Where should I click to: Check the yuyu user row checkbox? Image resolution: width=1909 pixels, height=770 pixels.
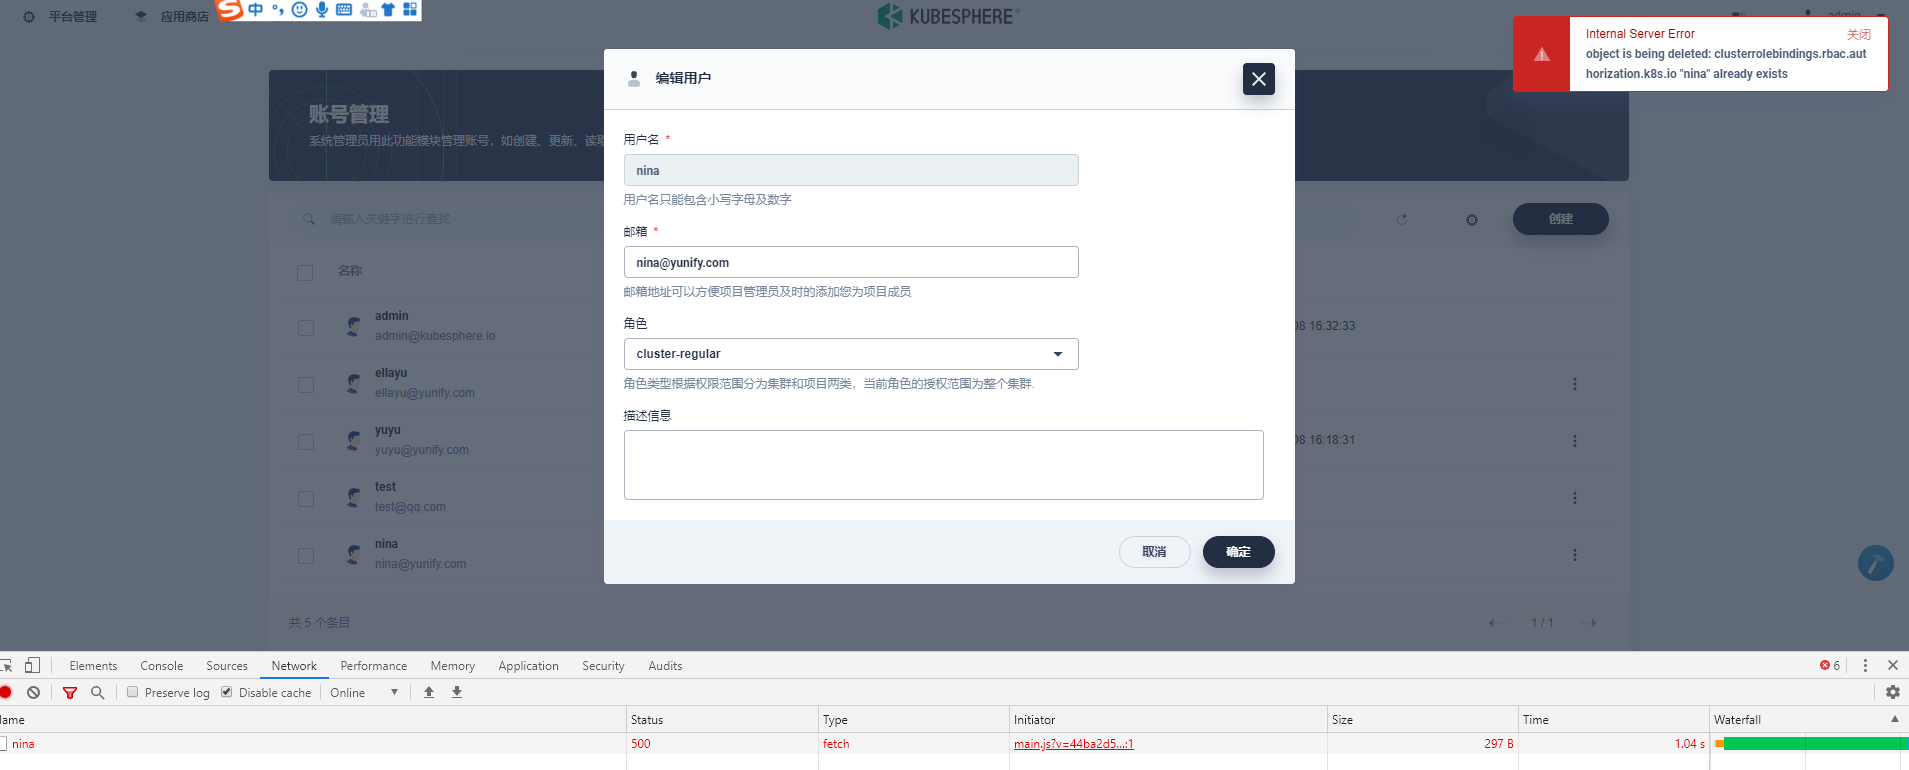point(306,441)
